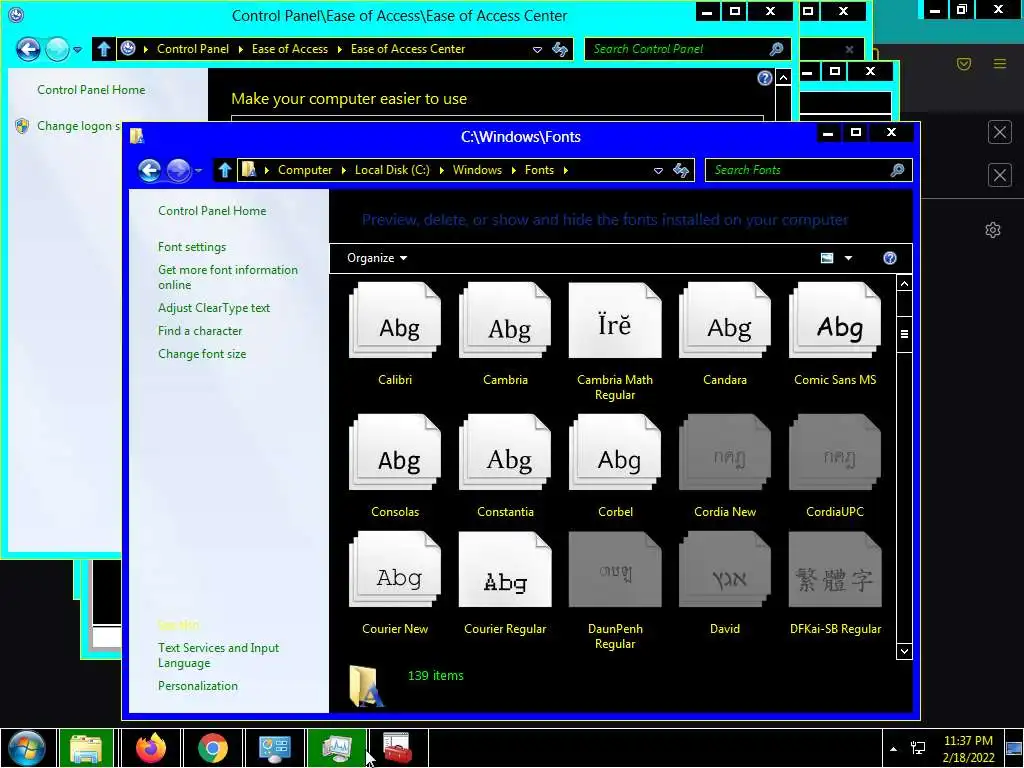Open Adjust ClearType text link
Image resolution: width=1024 pixels, height=768 pixels.
[x=214, y=308]
